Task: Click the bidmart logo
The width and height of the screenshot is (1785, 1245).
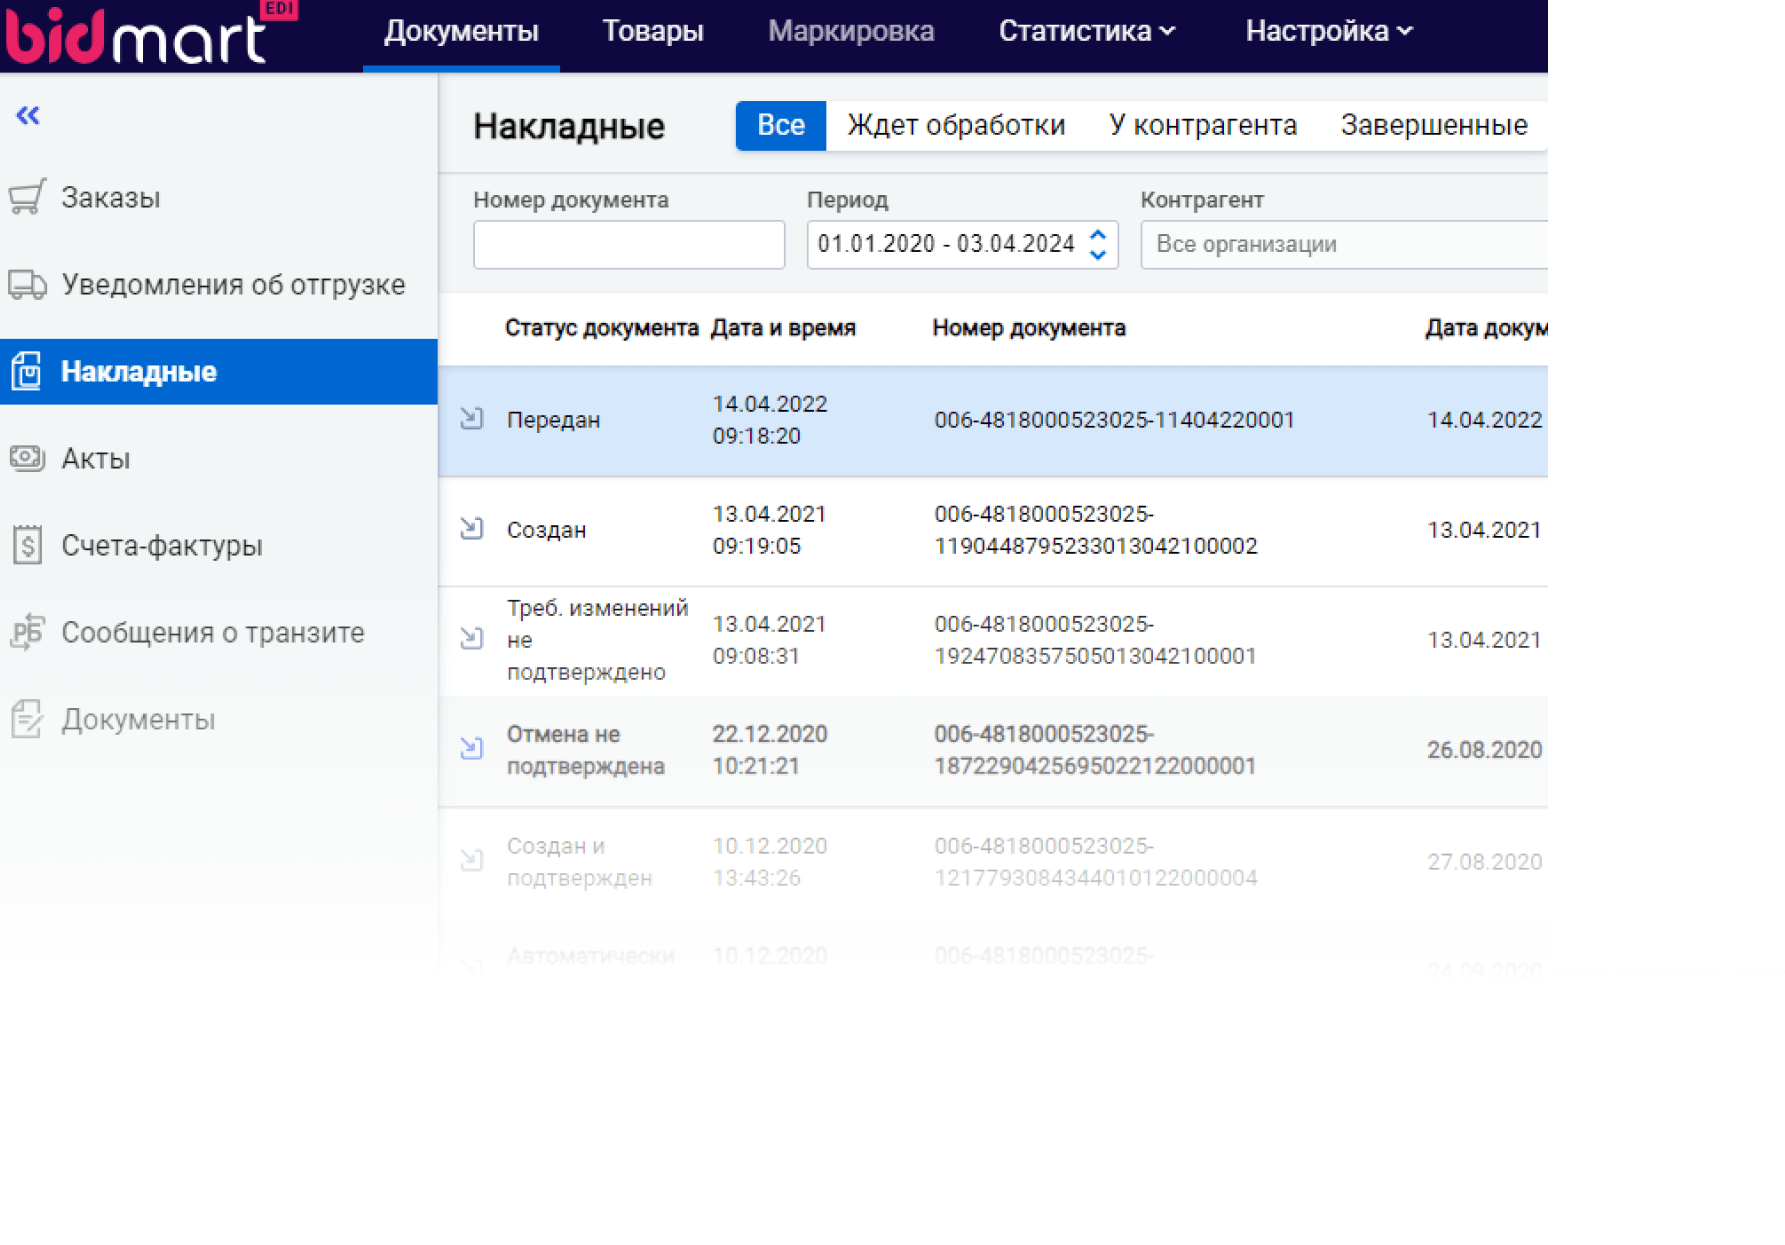Action: point(140,34)
